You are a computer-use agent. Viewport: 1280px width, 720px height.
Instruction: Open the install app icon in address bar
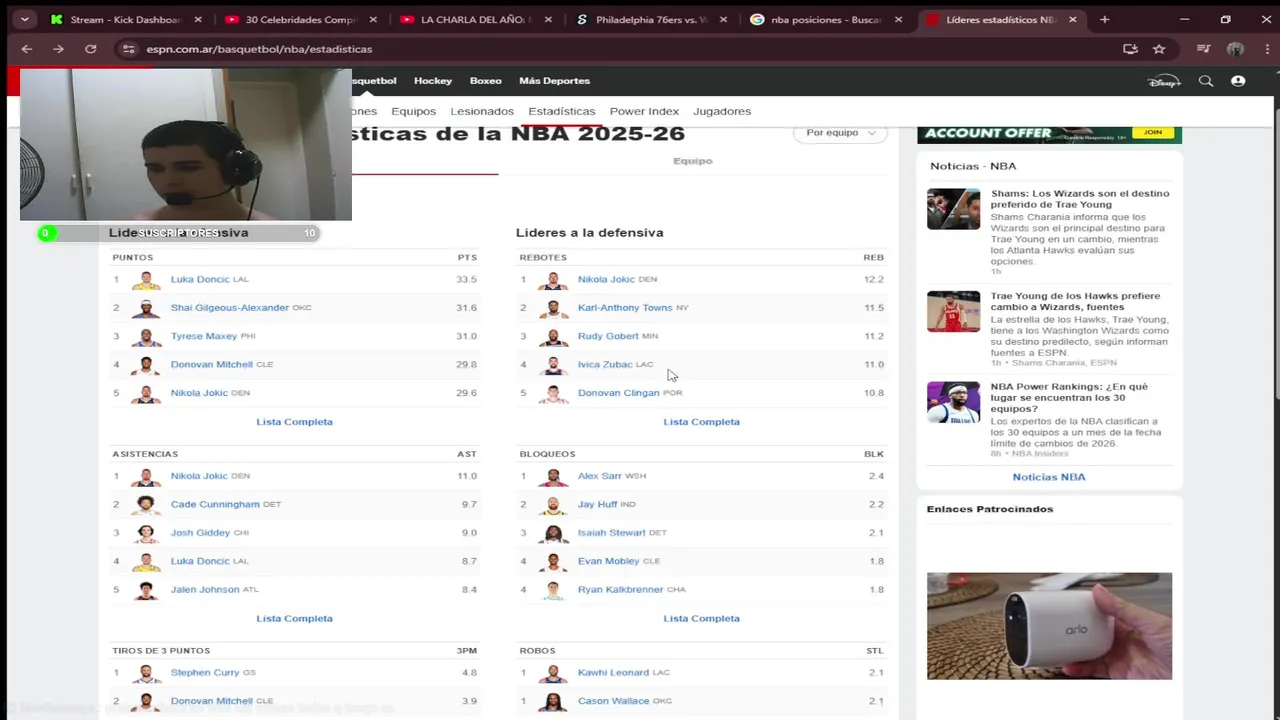click(1130, 49)
